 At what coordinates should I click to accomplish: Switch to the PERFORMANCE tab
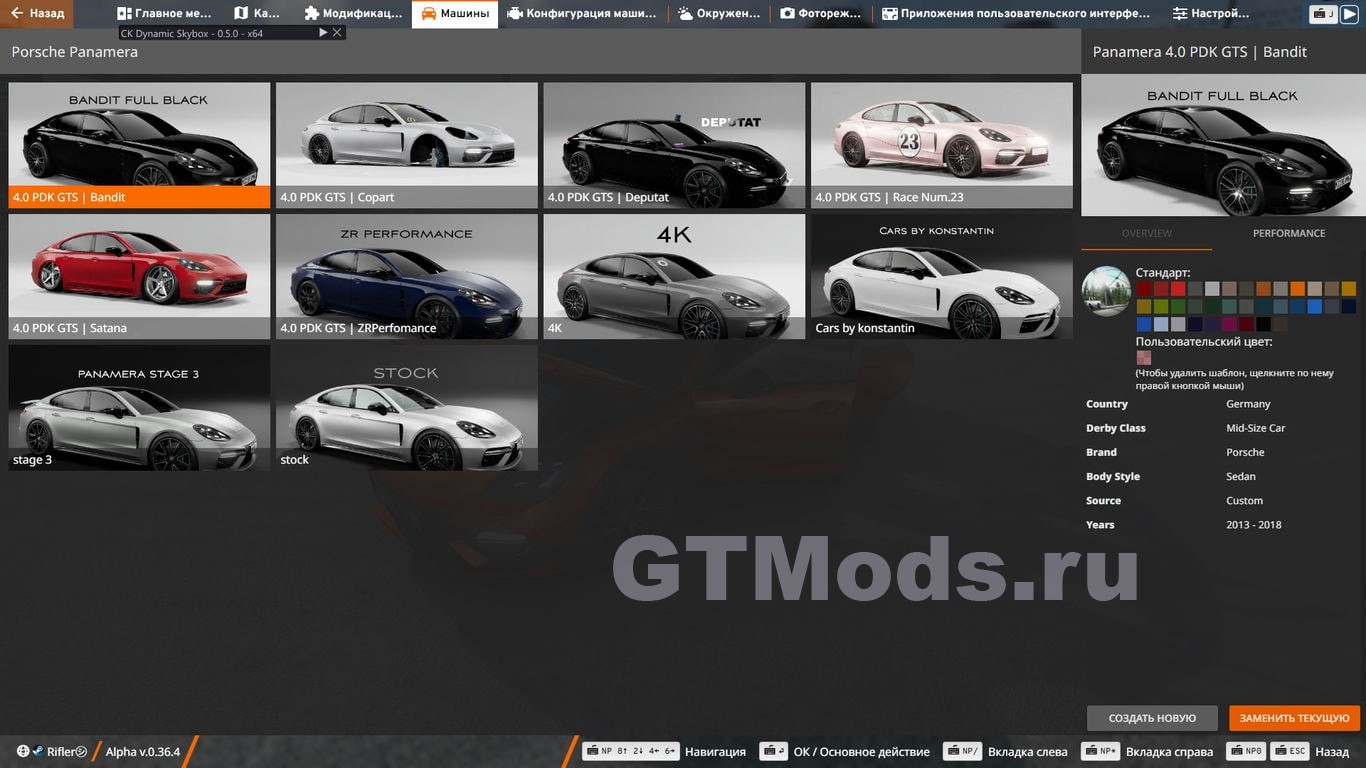click(x=1289, y=233)
